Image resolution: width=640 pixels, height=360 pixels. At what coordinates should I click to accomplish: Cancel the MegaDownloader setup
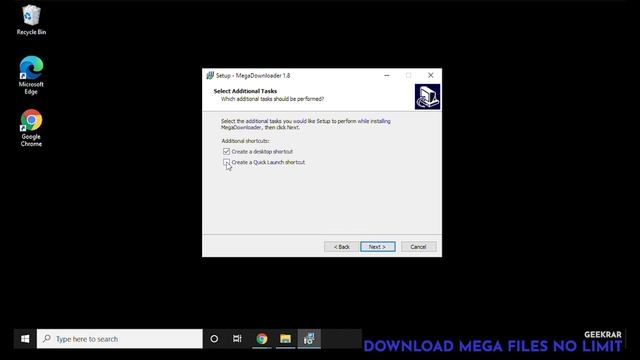(418, 247)
